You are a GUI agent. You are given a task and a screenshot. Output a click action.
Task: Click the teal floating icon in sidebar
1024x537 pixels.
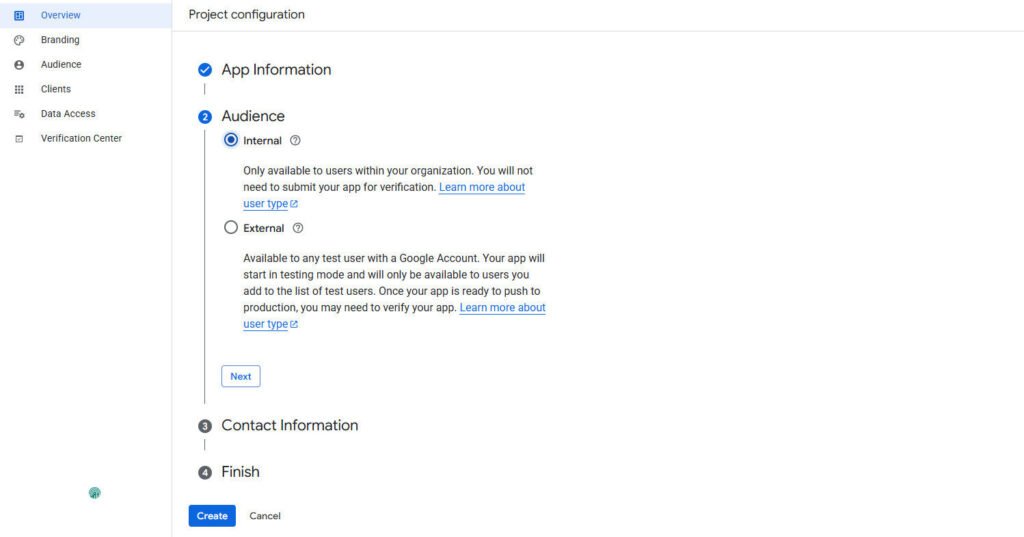point(95,493)
